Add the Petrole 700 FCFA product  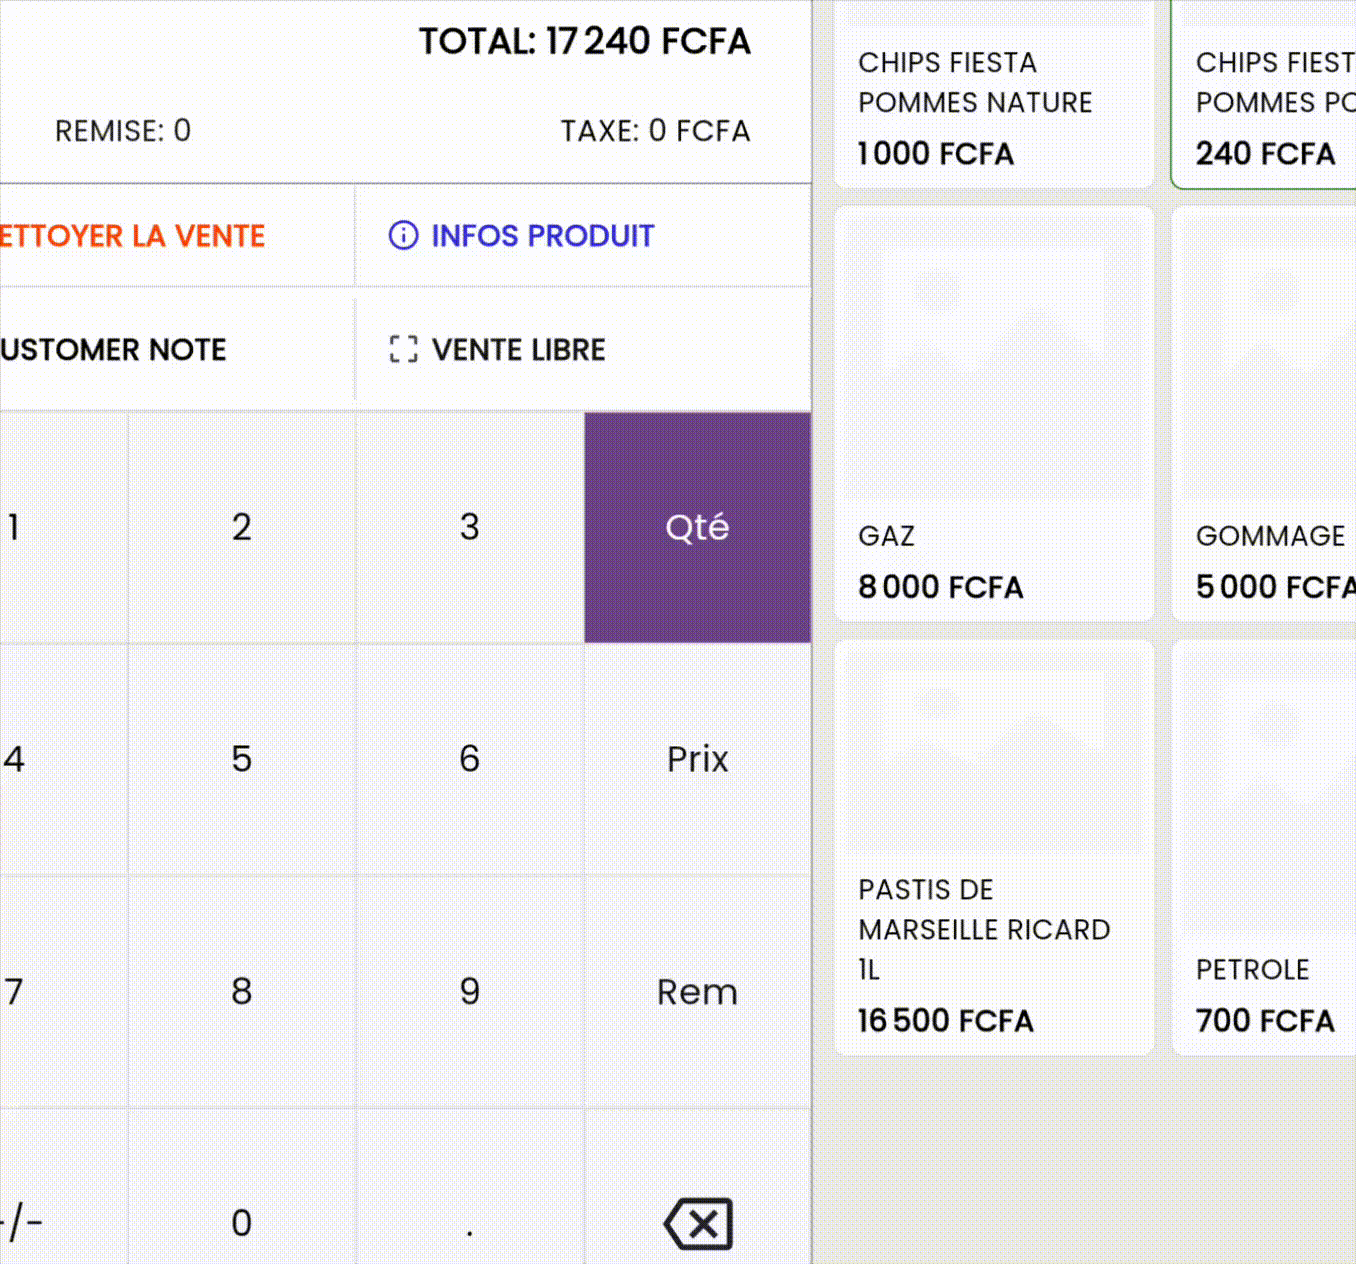(x=1265, y=848)
